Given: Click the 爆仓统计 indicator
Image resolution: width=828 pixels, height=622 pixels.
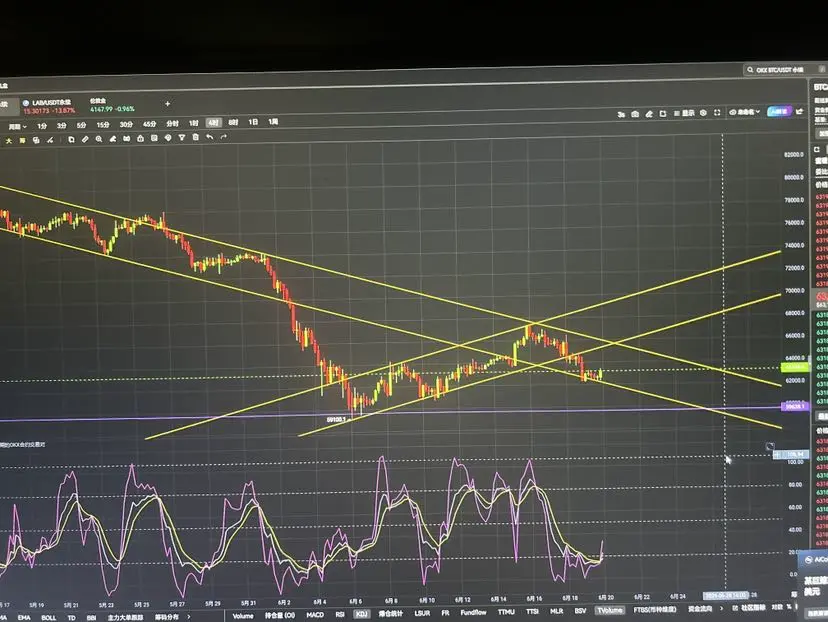Looking at the screenshot, I should [391, 614].
